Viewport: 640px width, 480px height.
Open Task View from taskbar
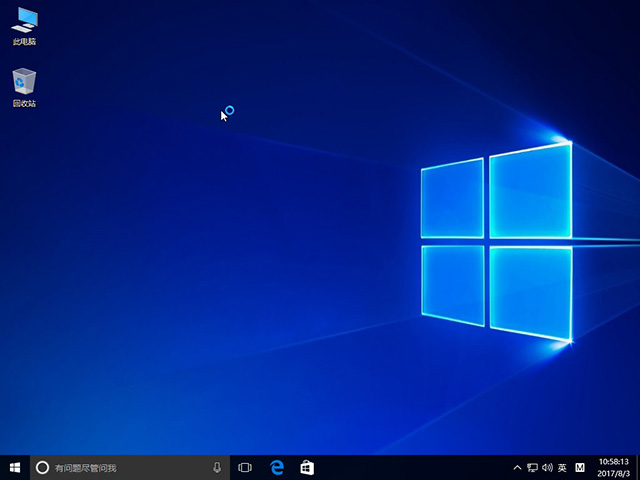(245, 467)
